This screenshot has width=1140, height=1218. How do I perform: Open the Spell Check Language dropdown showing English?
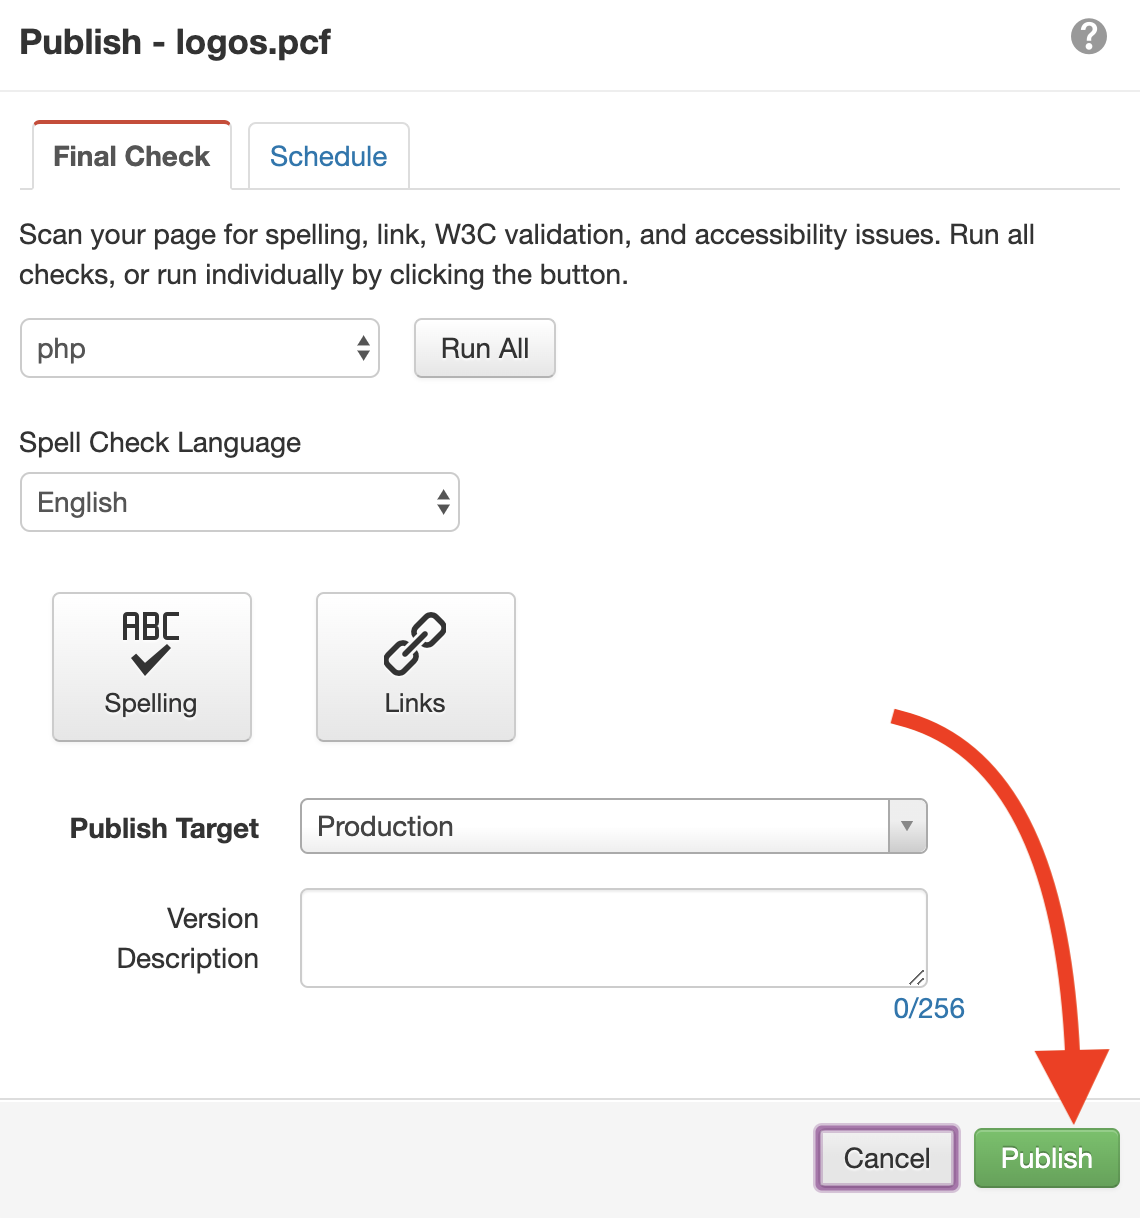240,502
